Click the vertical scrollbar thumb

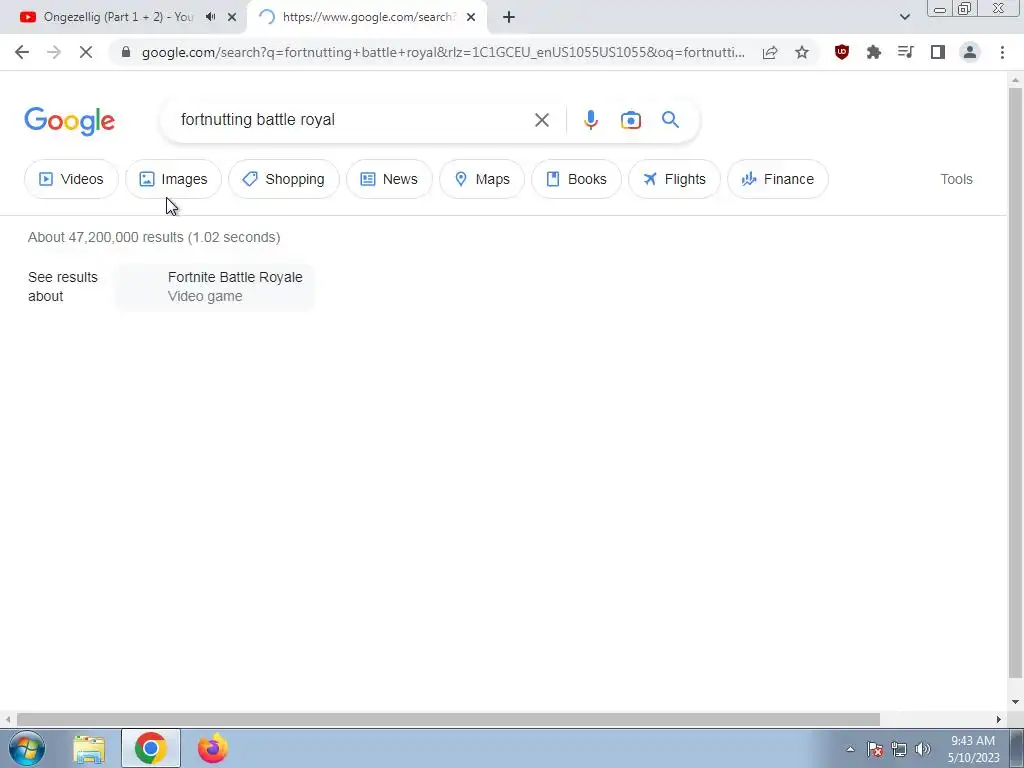click(1015, 382)
